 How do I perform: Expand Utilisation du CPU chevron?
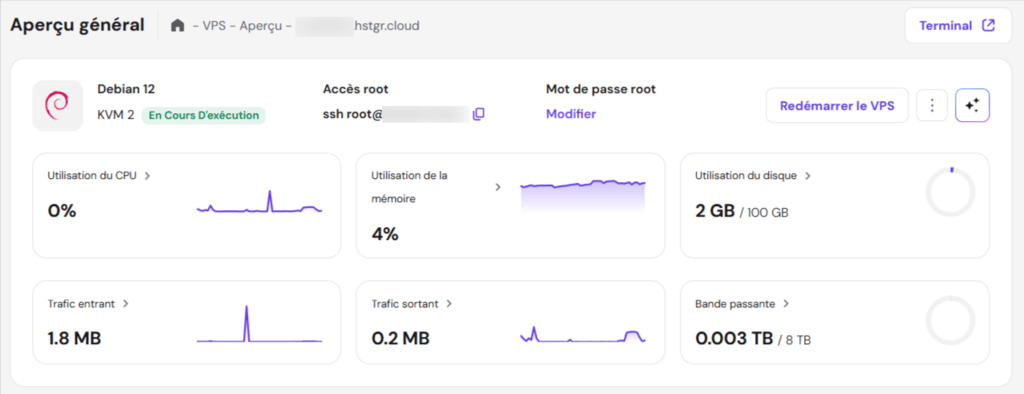tap(147, 176)
